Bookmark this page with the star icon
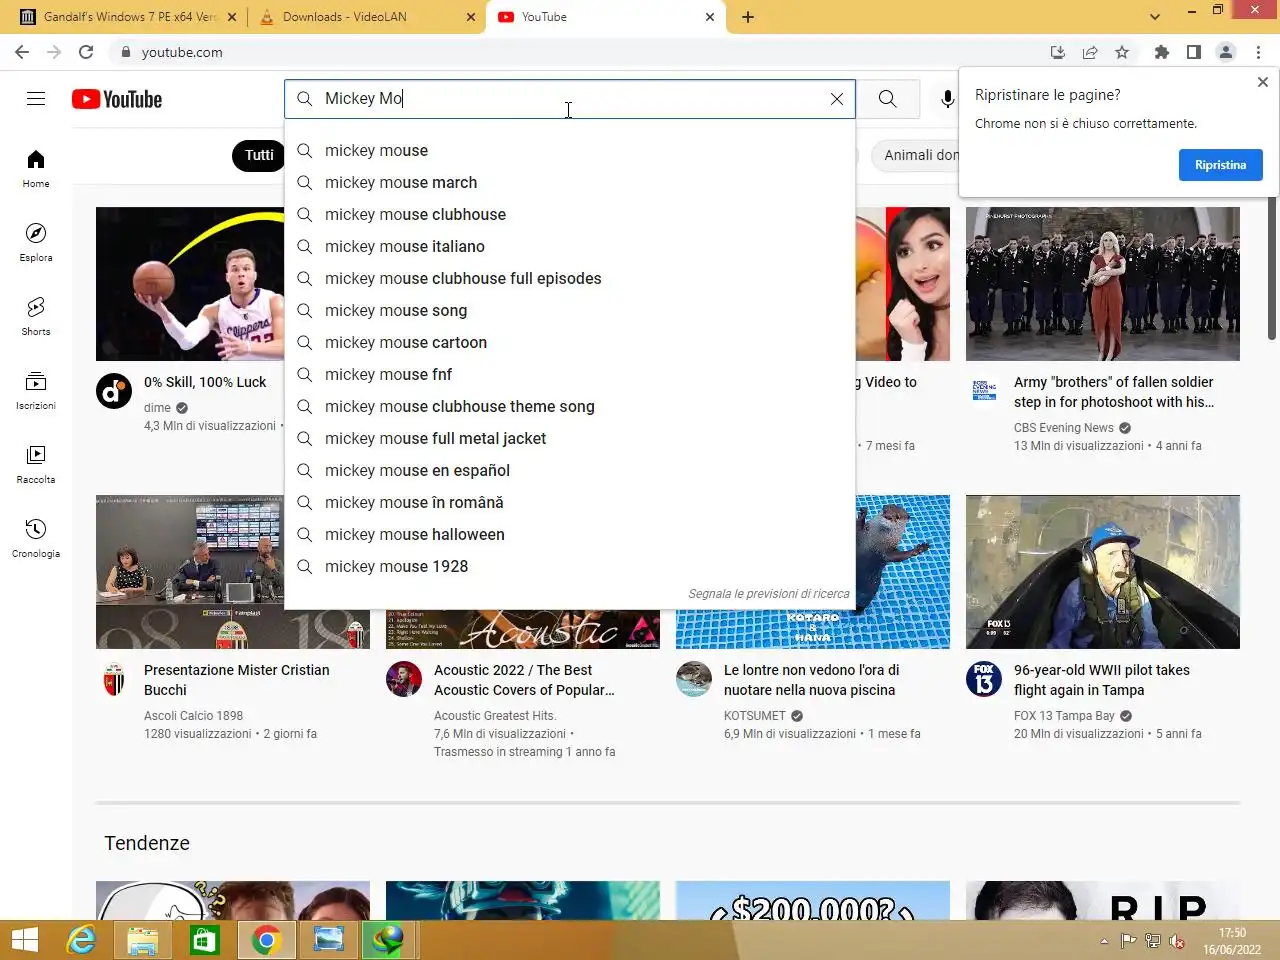Screen dimensions: 1280x960 (1122, 52)
